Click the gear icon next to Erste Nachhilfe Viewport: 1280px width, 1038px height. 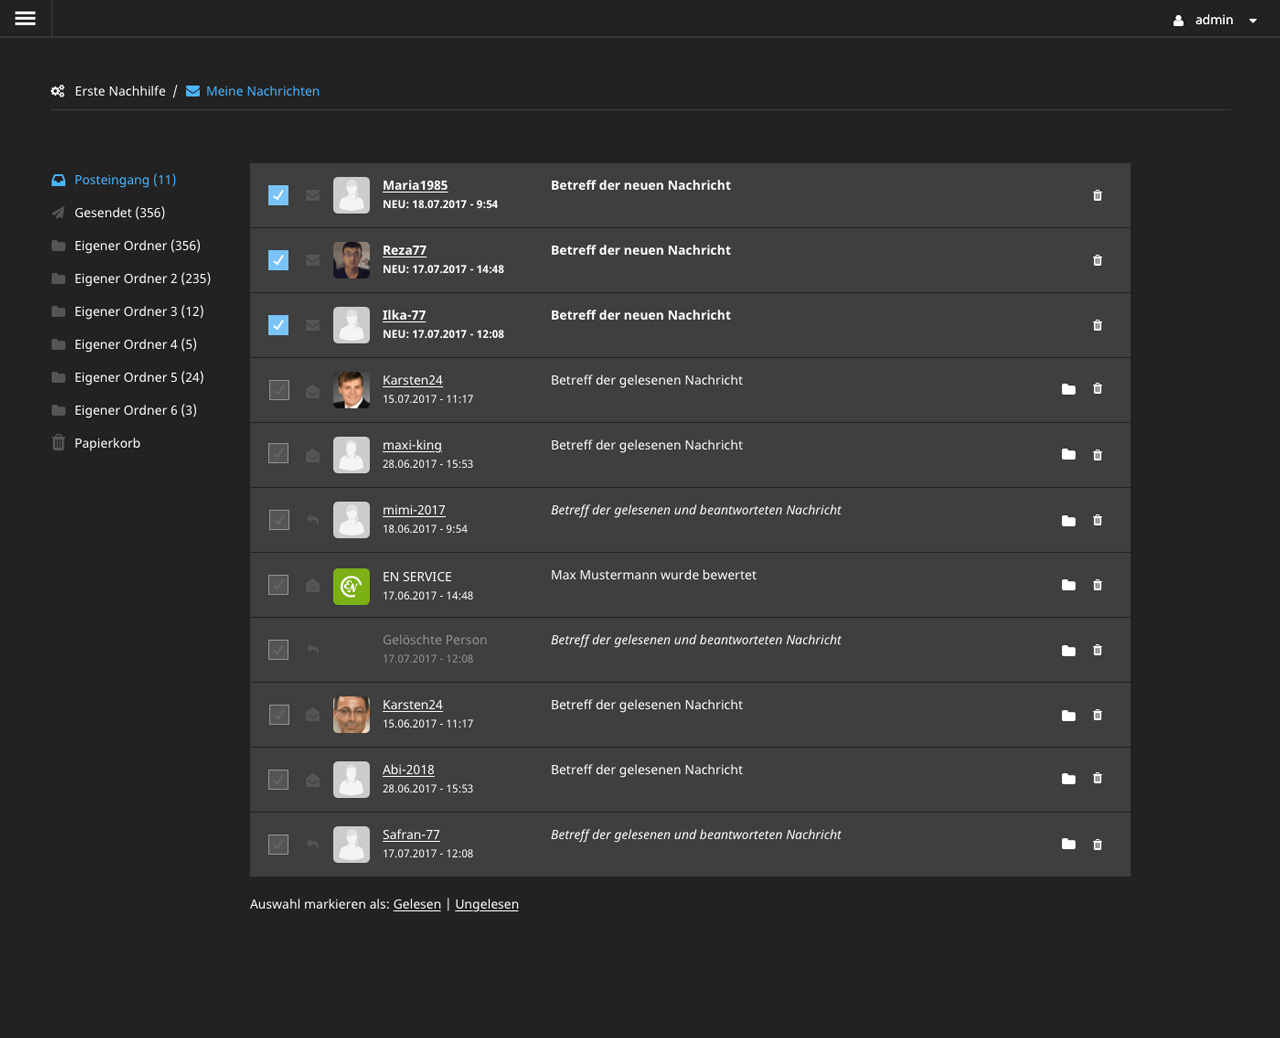[57, 90]
